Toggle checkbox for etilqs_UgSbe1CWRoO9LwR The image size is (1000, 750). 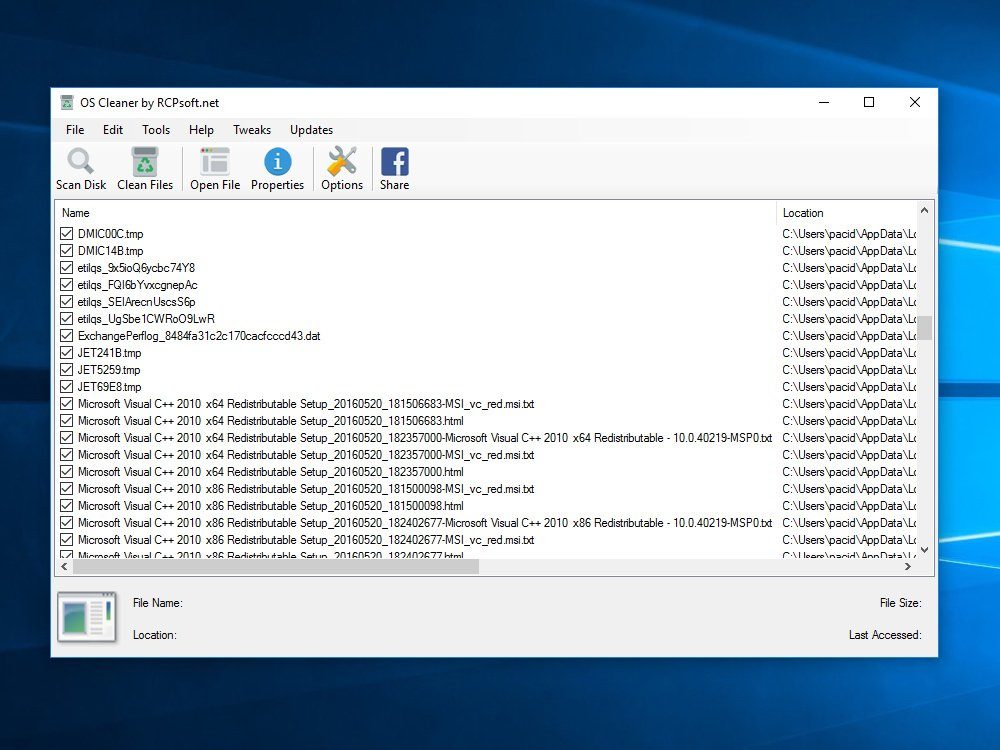(x=66, y=319)
